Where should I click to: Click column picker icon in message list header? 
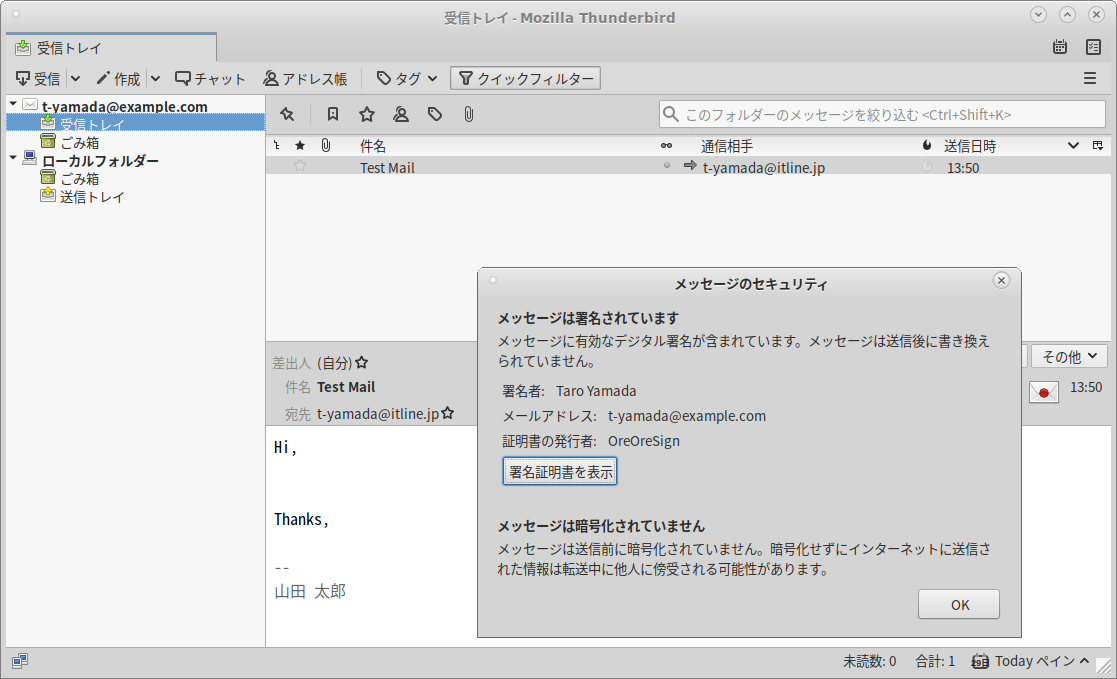pyautogui.click(x=1098, y=146)
